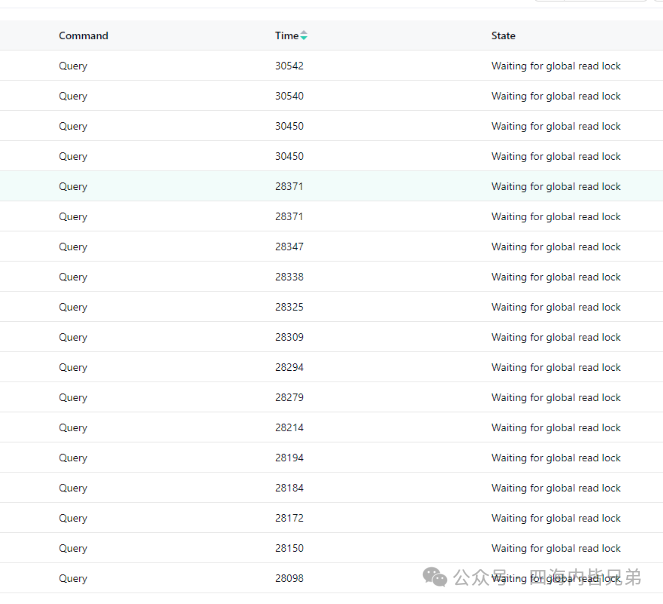Click Query in the row with time 28214

(x=73, y=428)
